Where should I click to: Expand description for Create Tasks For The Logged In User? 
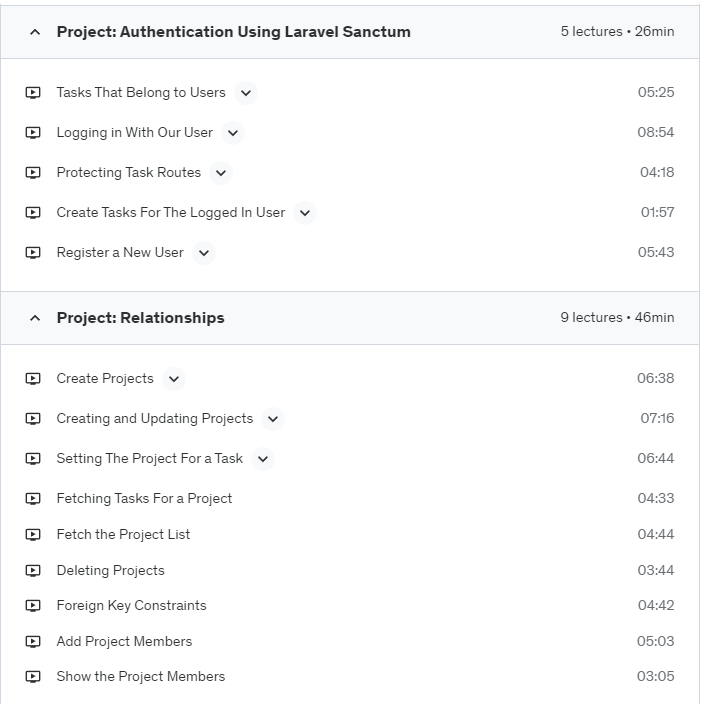coord(305,213)
